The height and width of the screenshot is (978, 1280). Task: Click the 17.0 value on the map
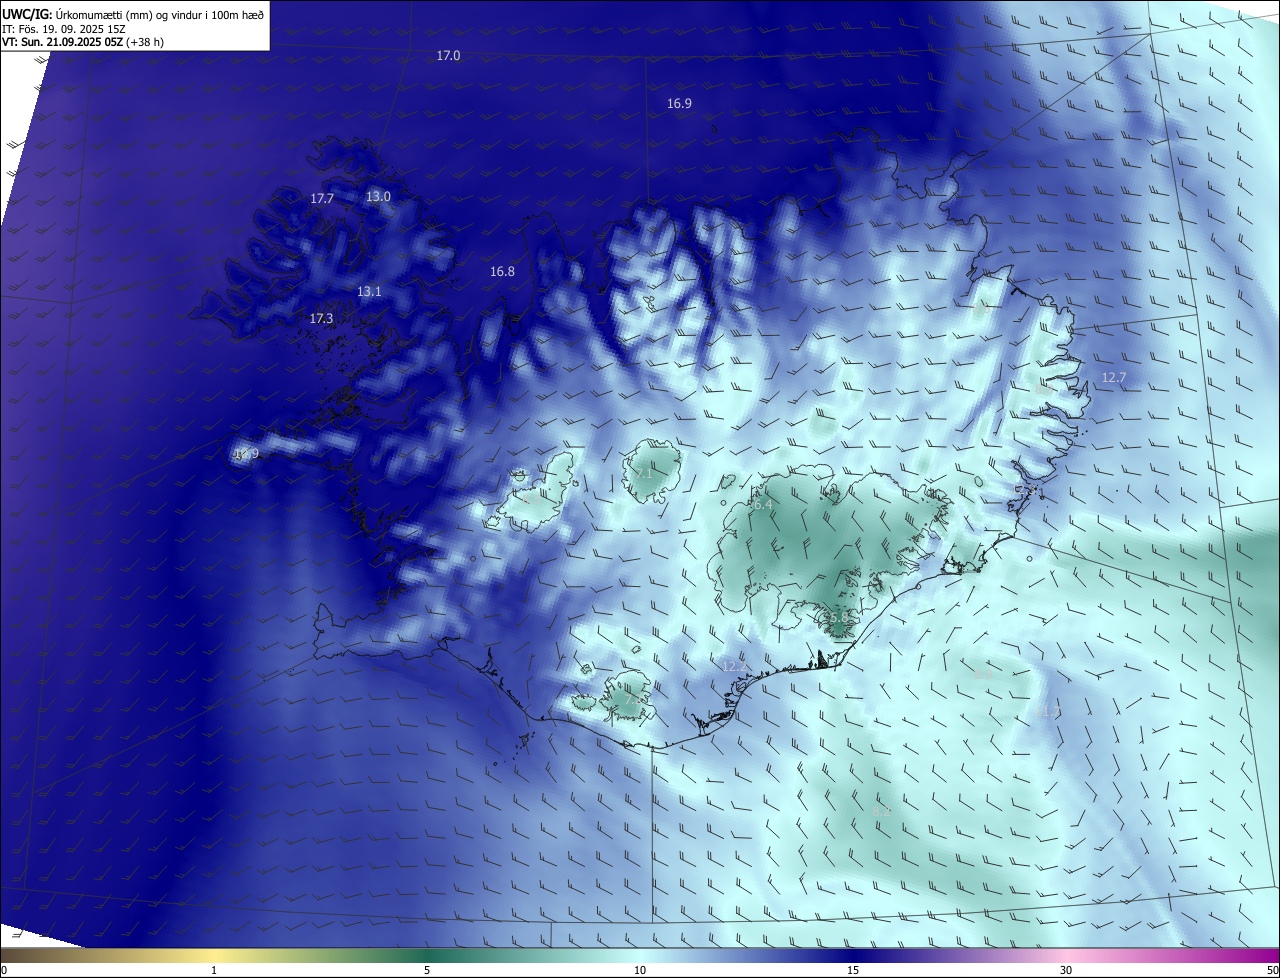(x=448, y=56)
